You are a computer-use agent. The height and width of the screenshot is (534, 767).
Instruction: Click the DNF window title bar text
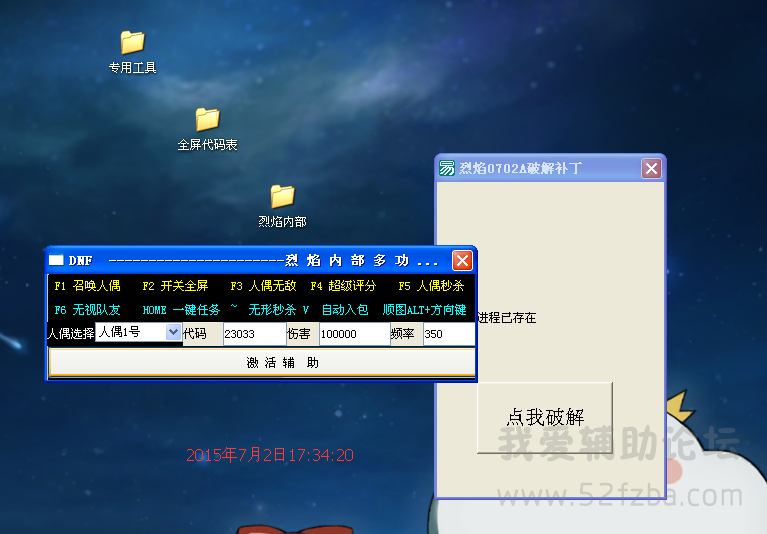coord(253,260)
